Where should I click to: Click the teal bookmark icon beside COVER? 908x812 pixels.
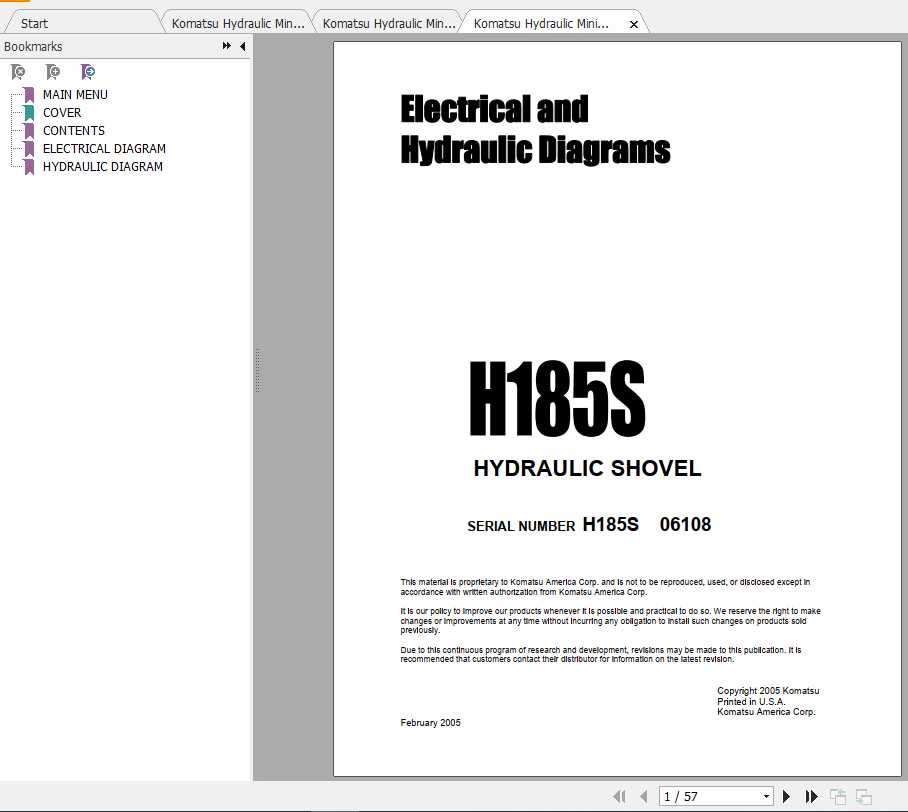tap(29, 113)
